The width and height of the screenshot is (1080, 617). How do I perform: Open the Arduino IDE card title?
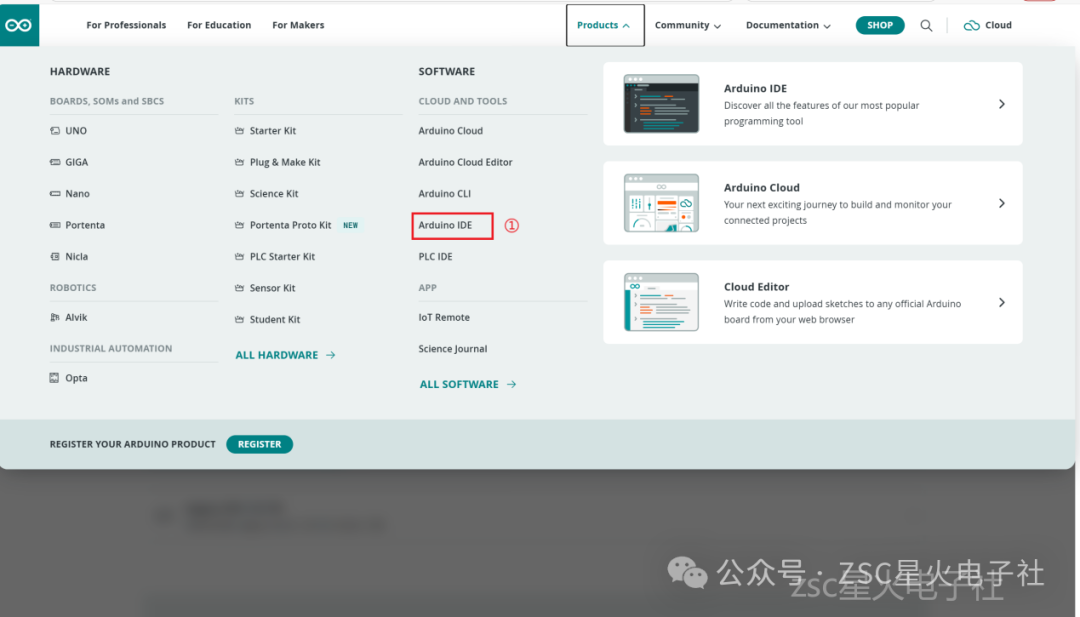coord(755,88)
